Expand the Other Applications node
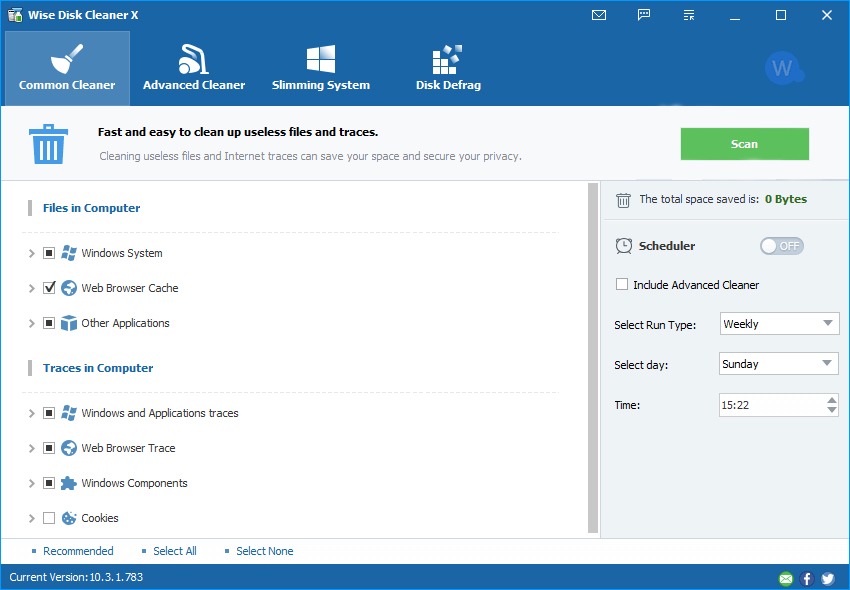 31,323
